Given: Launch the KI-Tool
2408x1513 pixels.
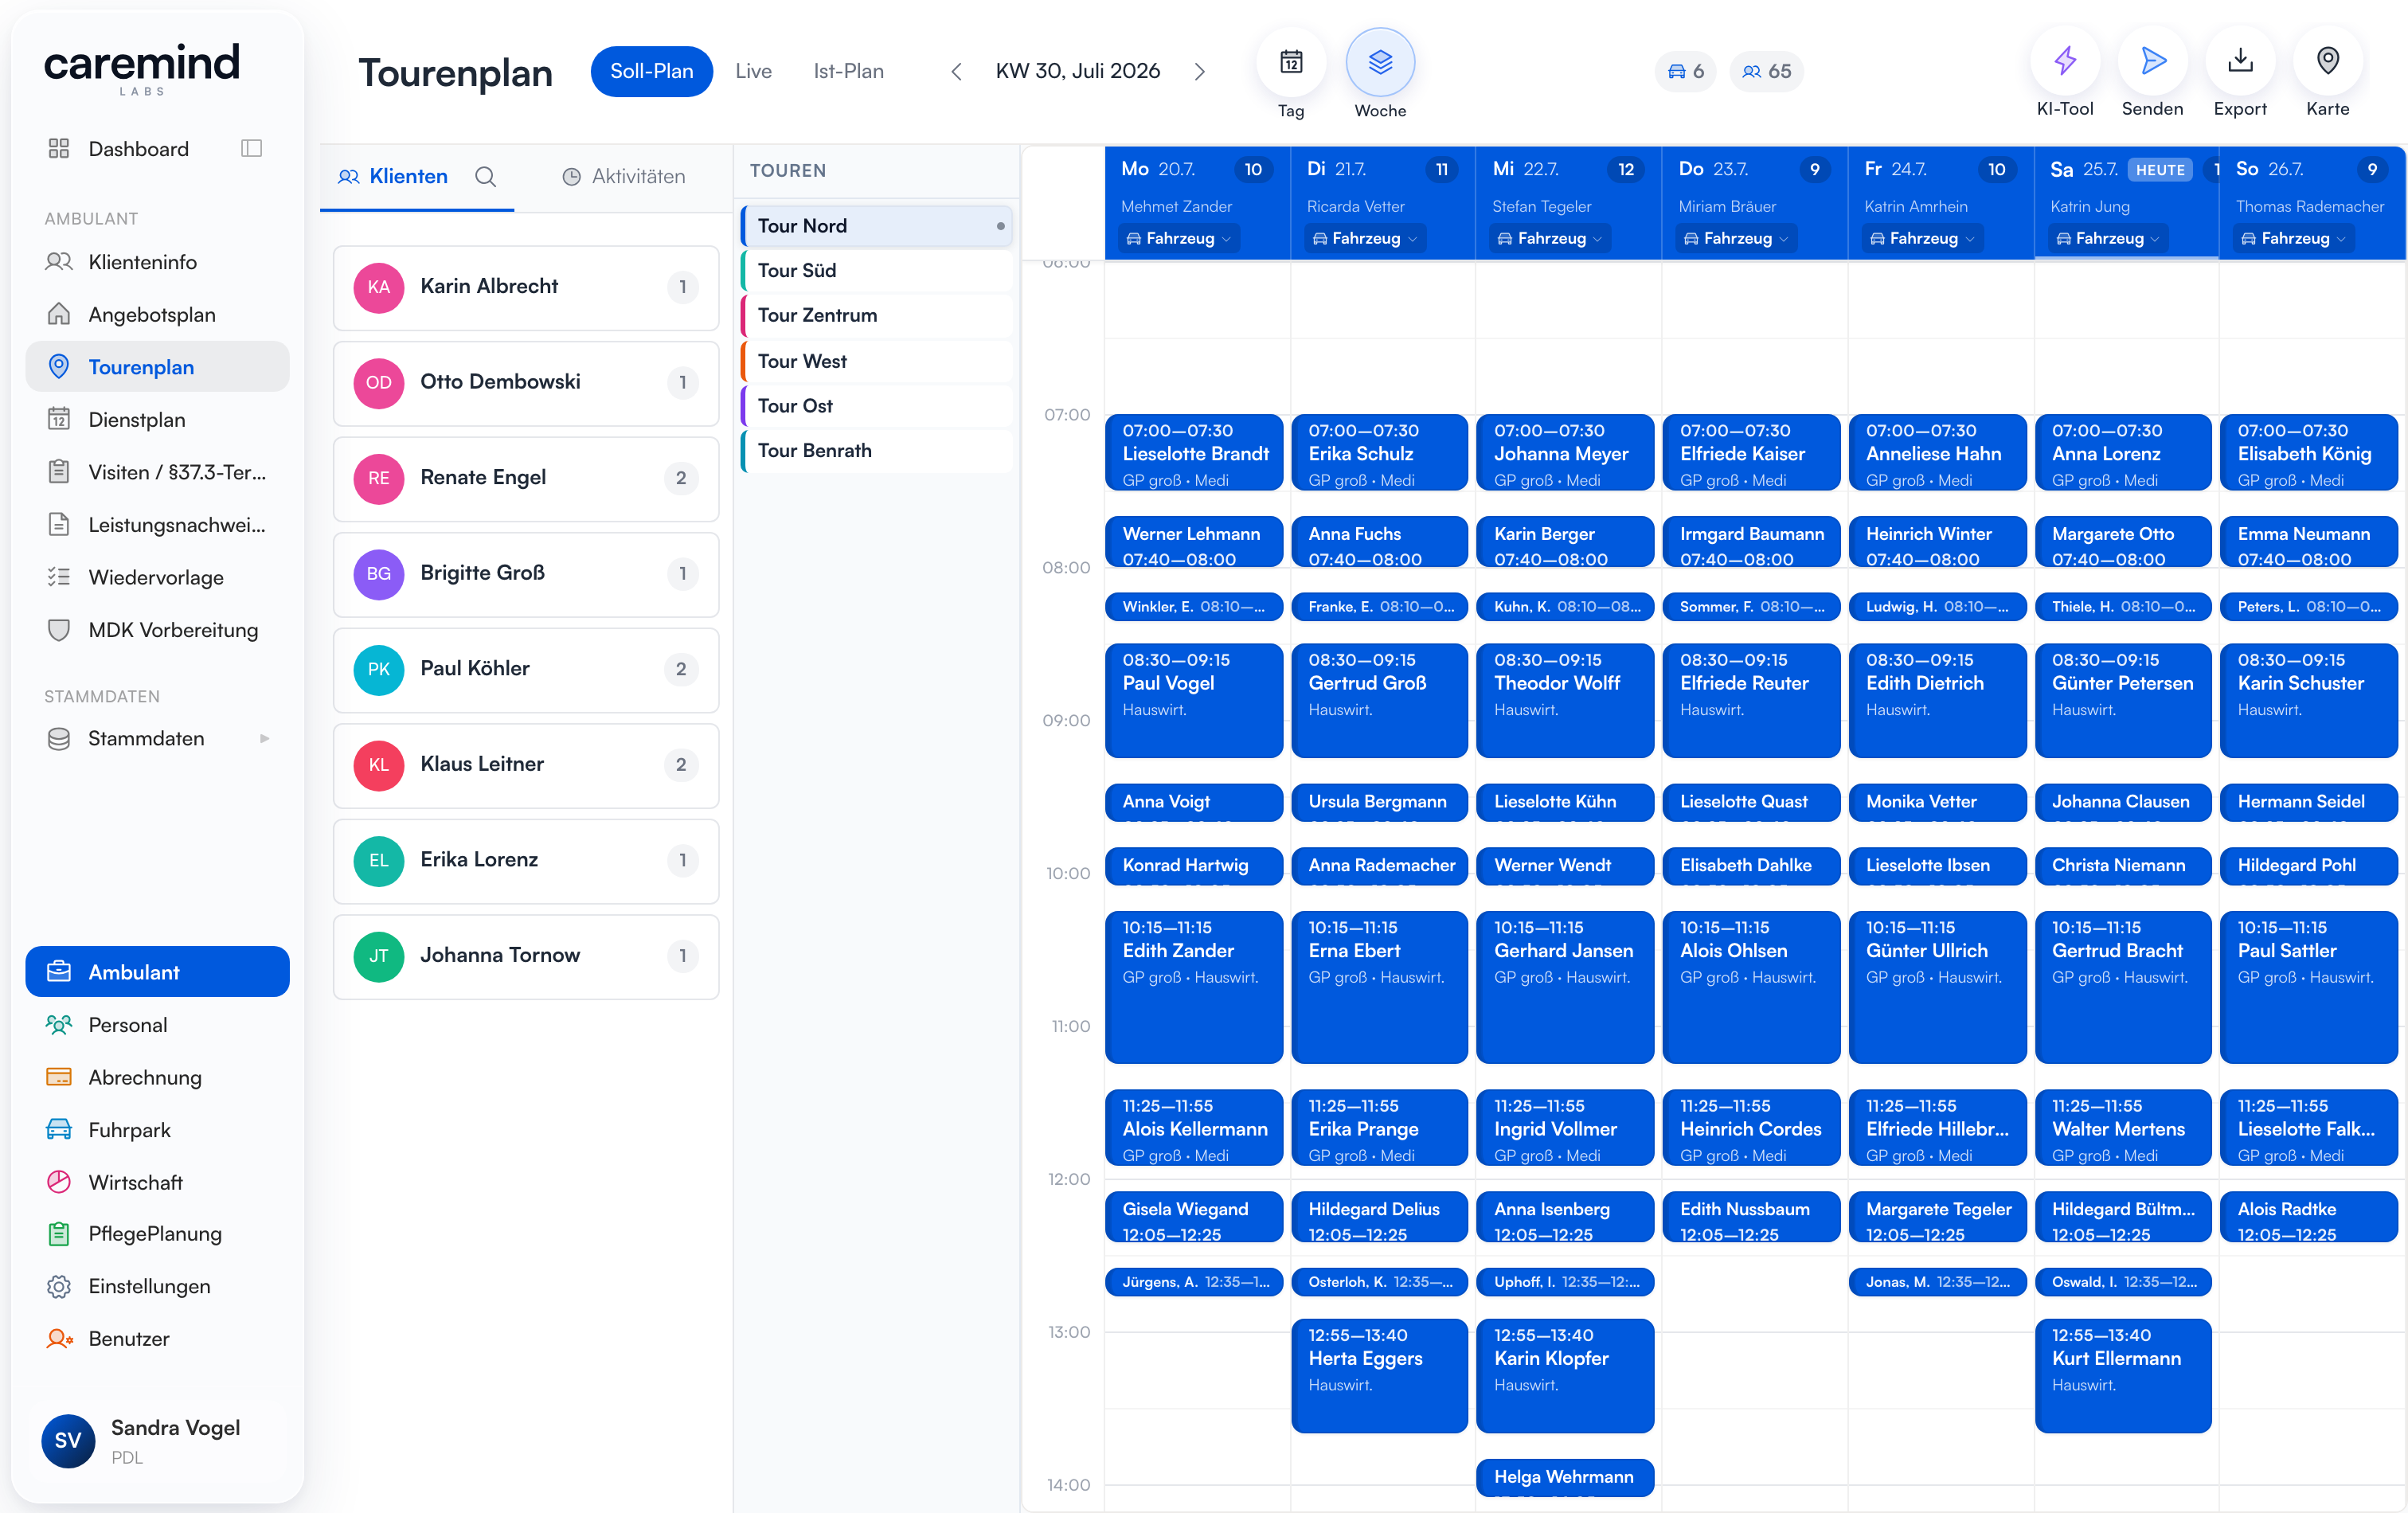Looking at the screenshot, I should click(x=2065, y=62).
